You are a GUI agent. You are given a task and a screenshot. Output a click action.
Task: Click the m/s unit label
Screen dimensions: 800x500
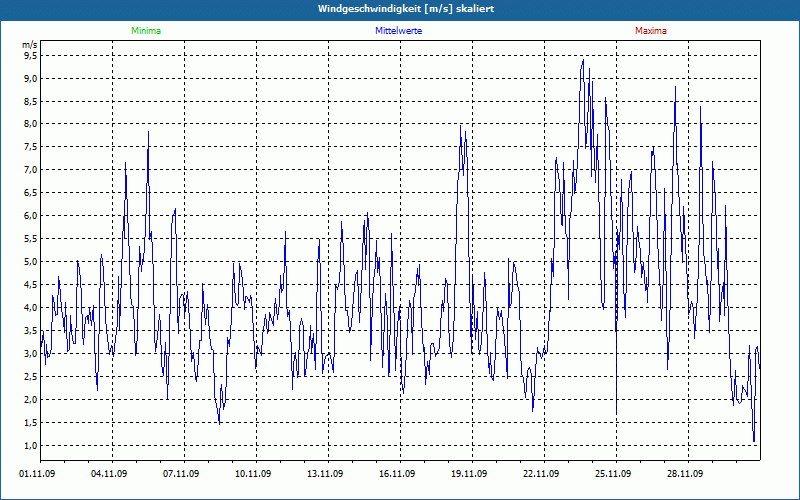tap(30, 45)
